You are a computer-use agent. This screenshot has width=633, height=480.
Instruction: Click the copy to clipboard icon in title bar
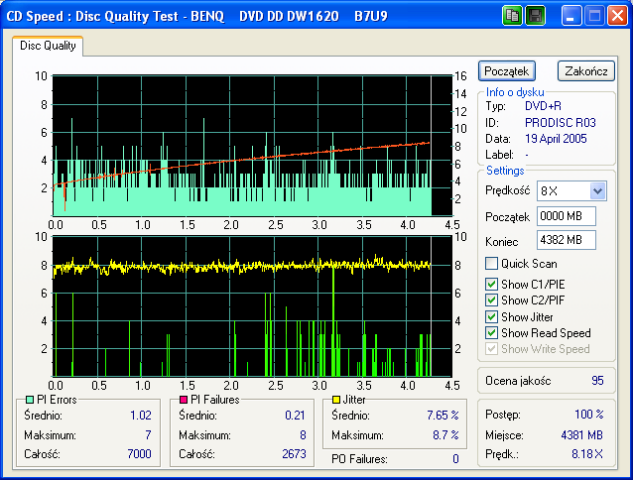pyautogui.click(x=512, y=16)
